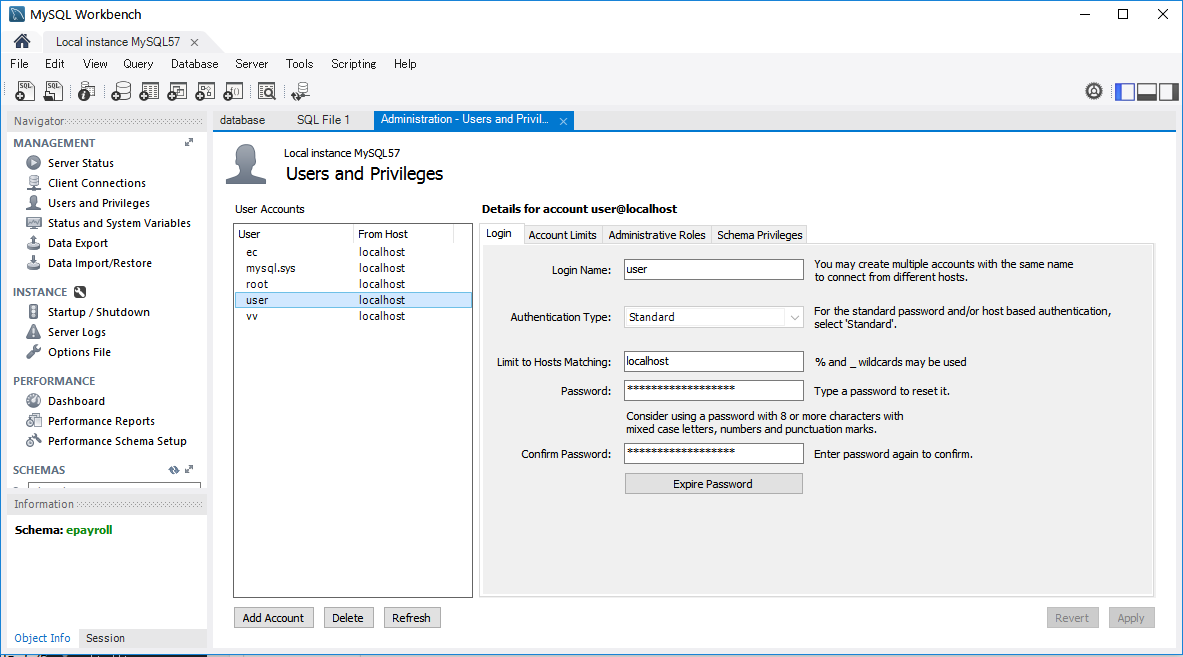Click the Instance wrench icon
Image resolution: width=1183 pixels, height=657 pixels.
click(x=80, y=292)
